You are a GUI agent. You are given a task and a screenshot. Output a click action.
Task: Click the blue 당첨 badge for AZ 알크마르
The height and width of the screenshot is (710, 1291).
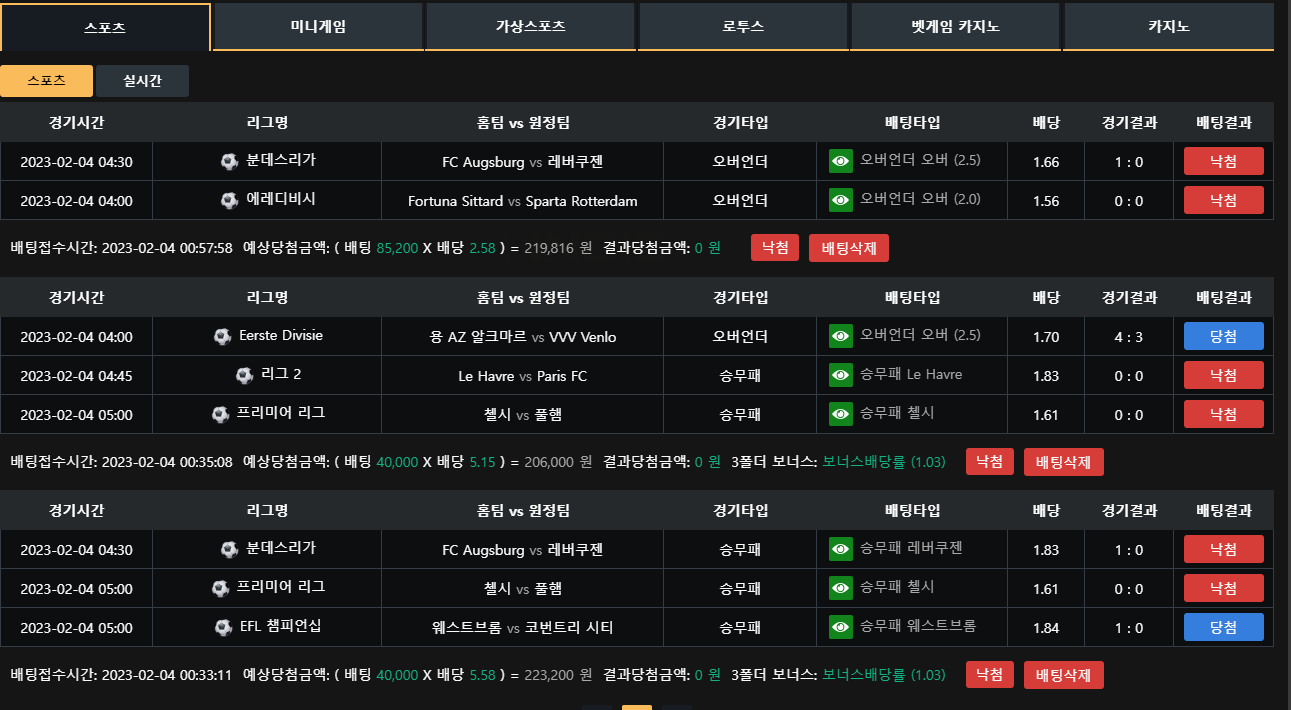[x=1223, y=336]
